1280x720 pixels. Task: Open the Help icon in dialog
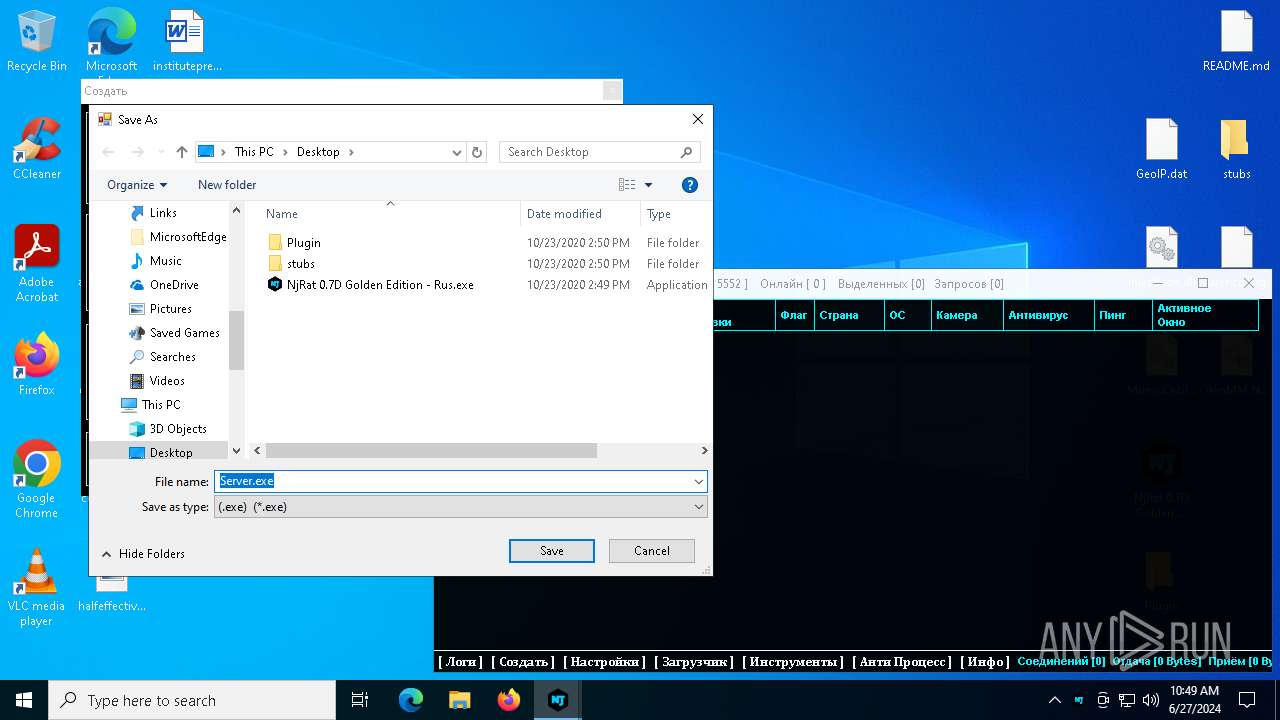point(689,185)
